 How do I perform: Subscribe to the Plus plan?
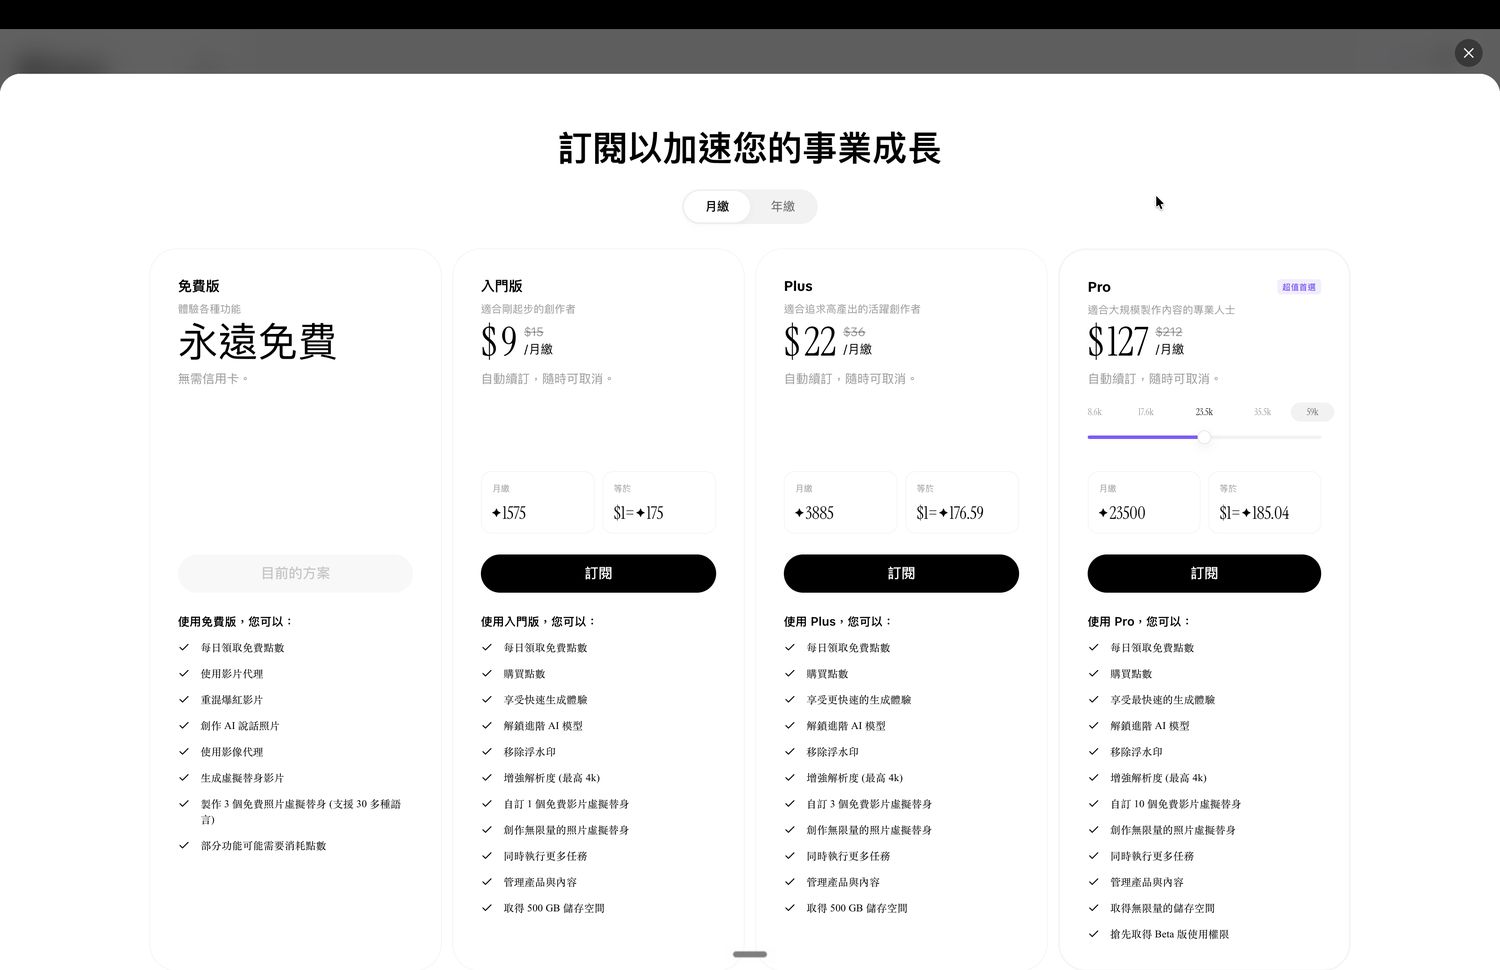pos(901,574)
